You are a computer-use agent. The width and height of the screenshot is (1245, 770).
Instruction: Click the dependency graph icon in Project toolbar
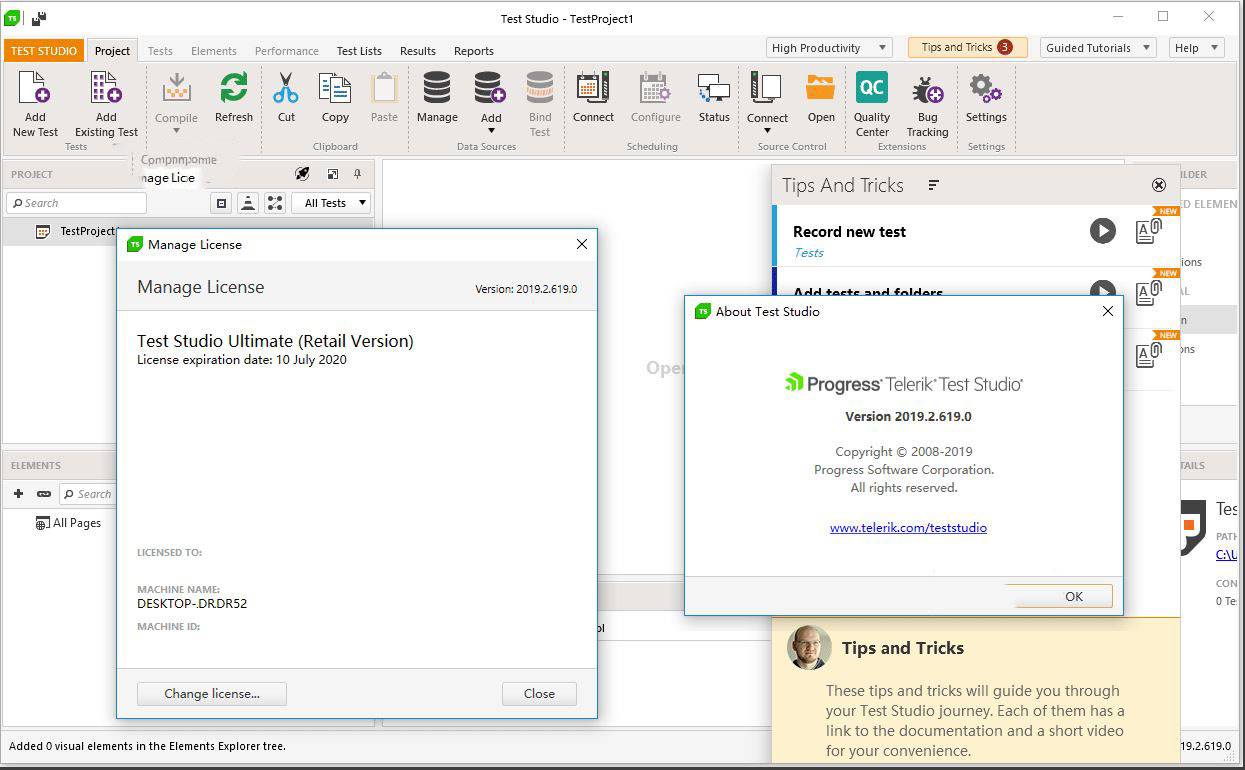(274, 203)
